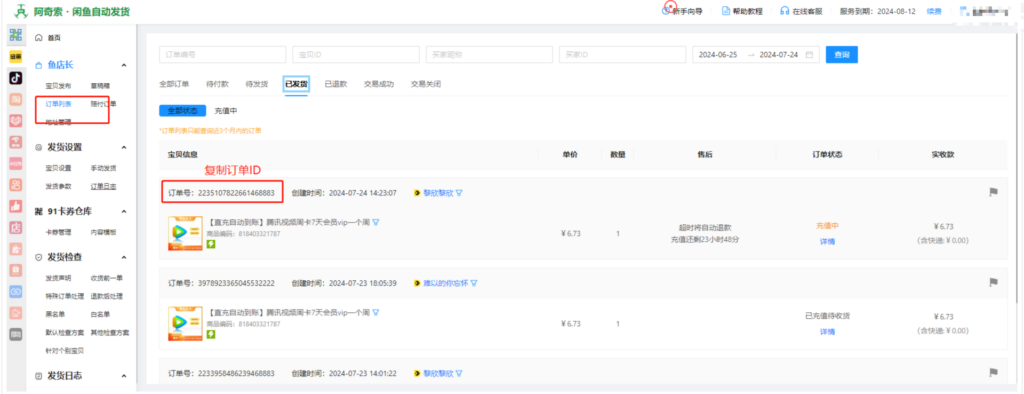Screen dimensions: 1024x394
Task: Open the 交易关闭 tab
Action: point(426,84)
